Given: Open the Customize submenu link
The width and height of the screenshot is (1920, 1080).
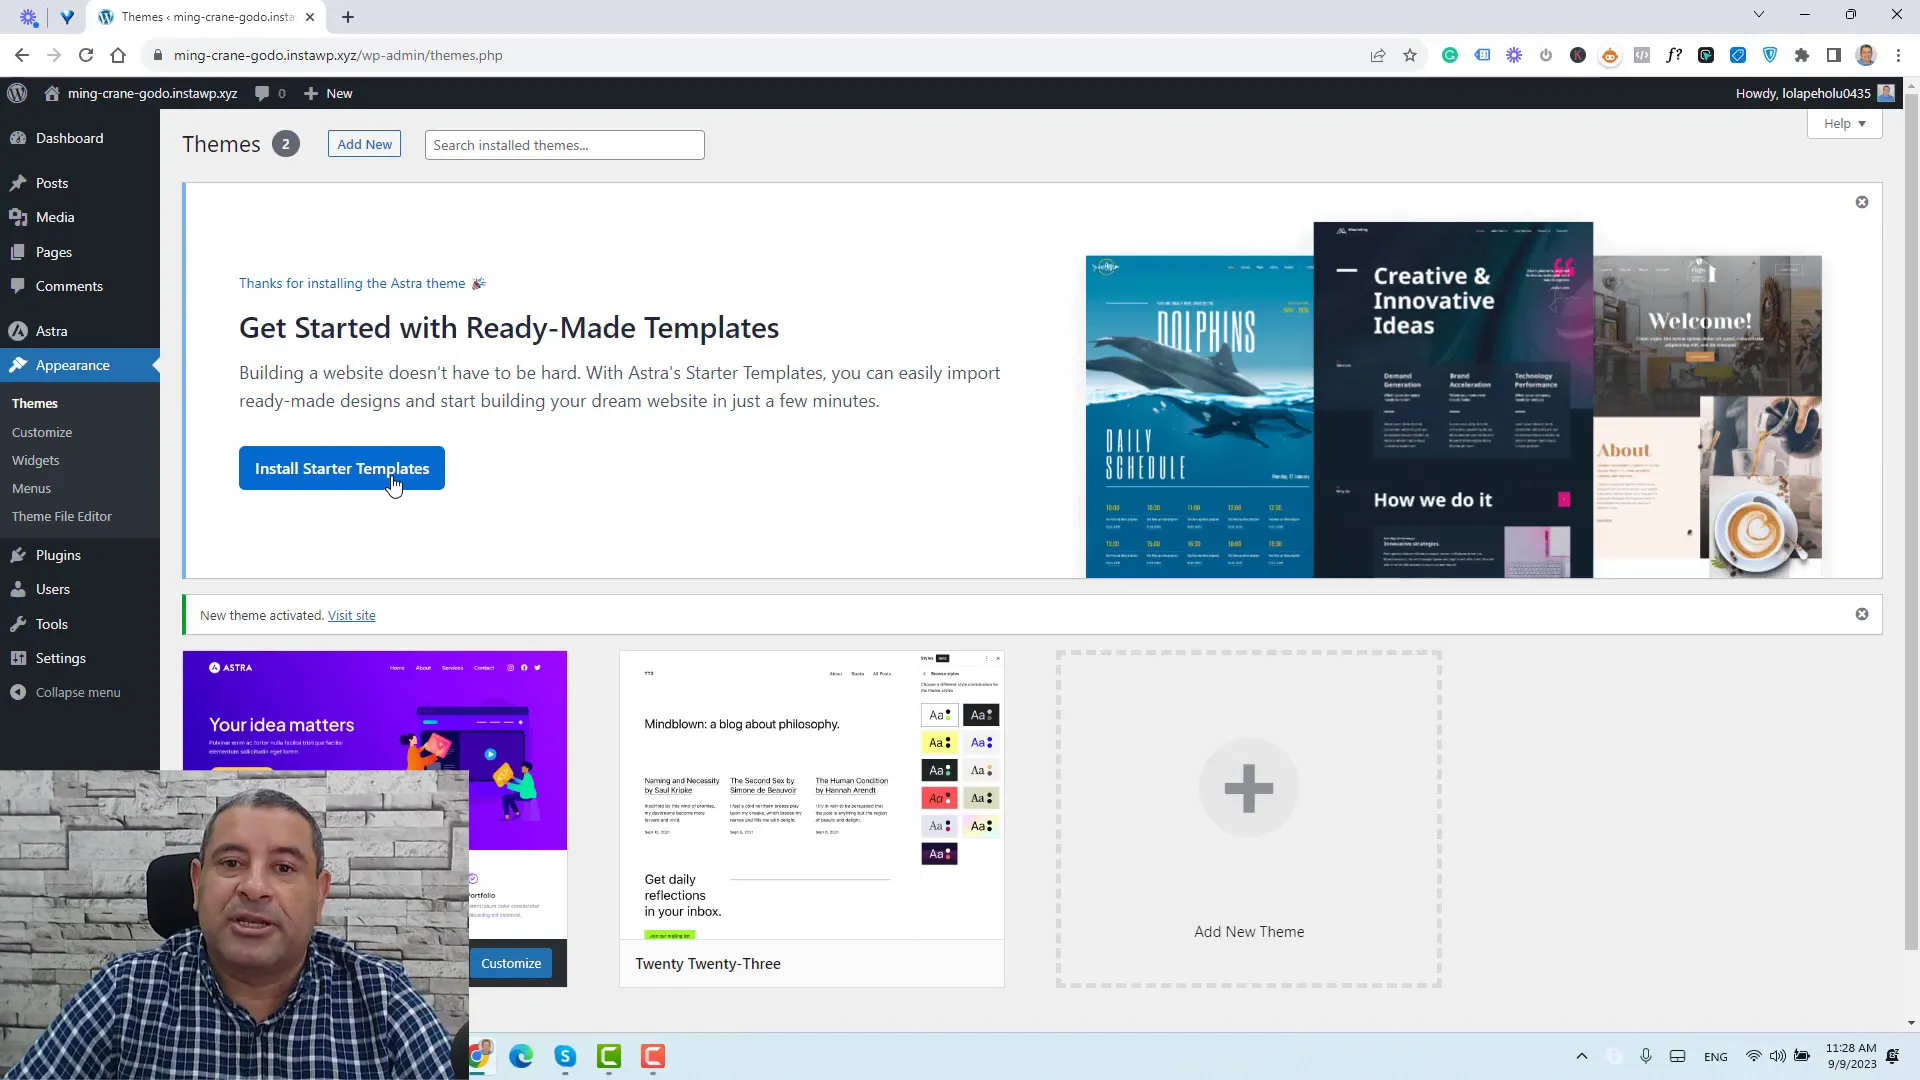Looking at the screenshot, I should (x=42, y=432).
